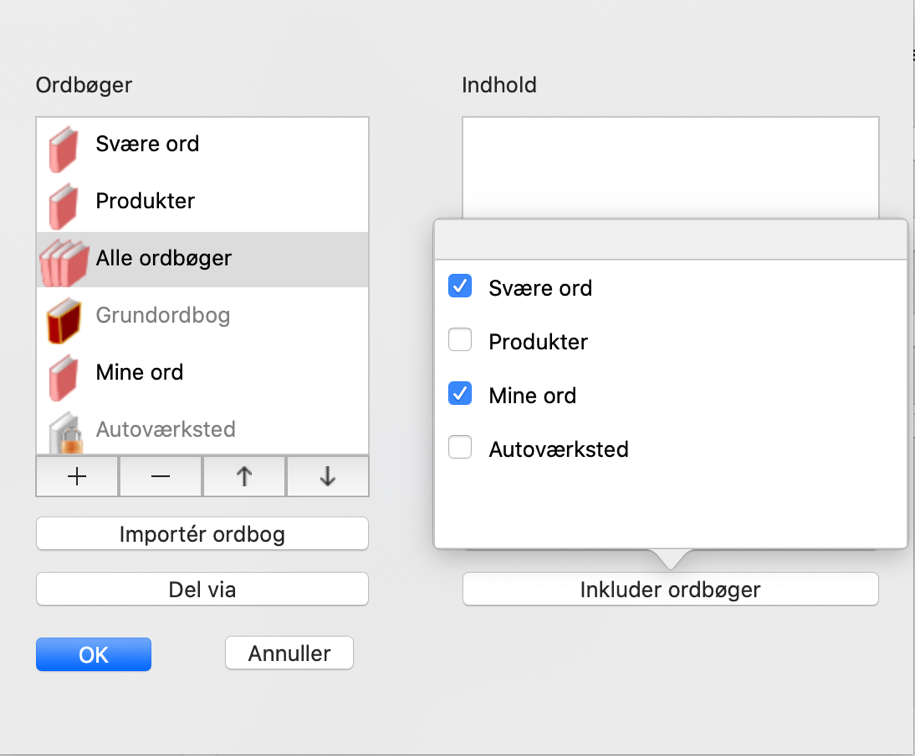
Task: Move dictionary down with down arrow
Action: (x=327, y=477)
